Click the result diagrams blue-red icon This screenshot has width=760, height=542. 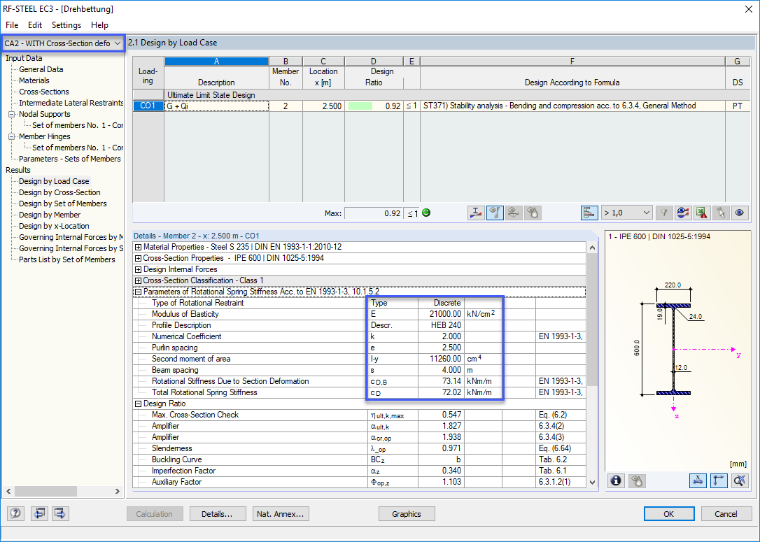(683, 213)
